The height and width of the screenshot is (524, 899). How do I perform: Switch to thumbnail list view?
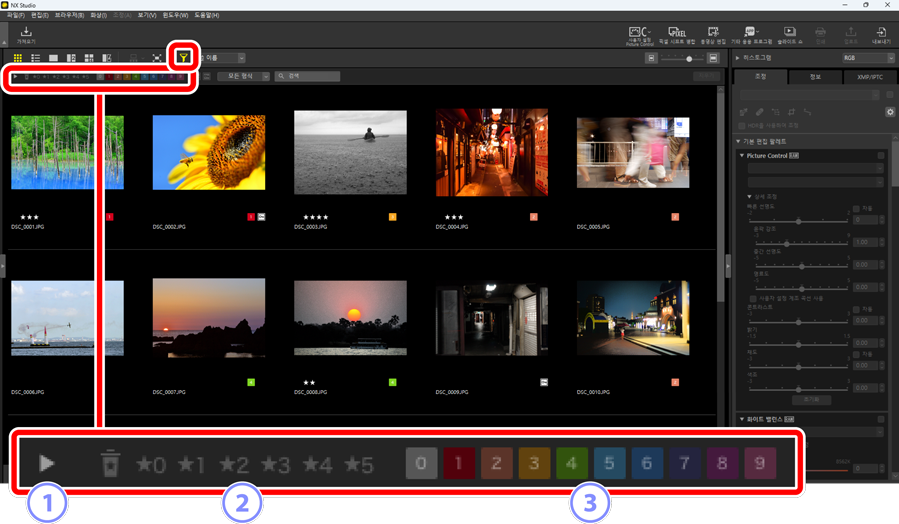(x=36, y=59)
